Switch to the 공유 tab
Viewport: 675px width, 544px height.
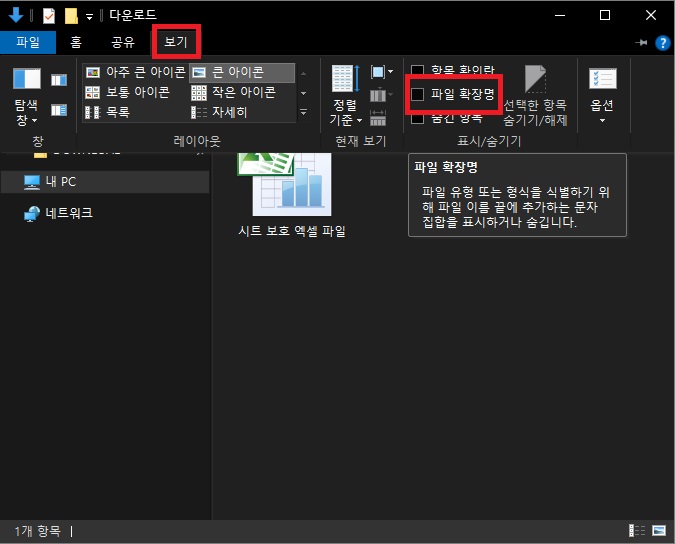[123, 42]
